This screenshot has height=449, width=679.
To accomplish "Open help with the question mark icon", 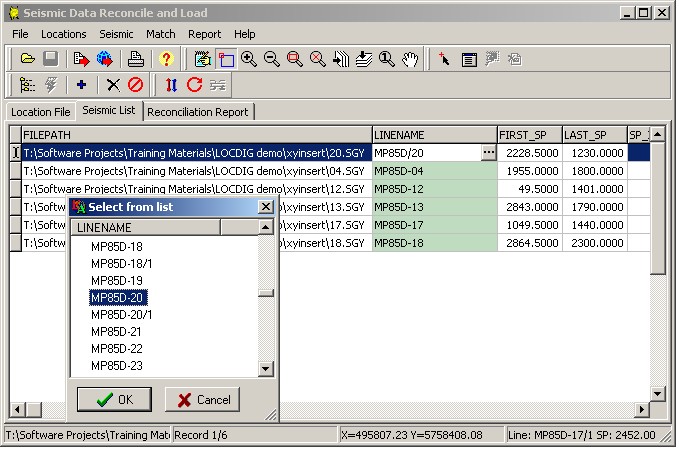I will [x=167, y=60].
